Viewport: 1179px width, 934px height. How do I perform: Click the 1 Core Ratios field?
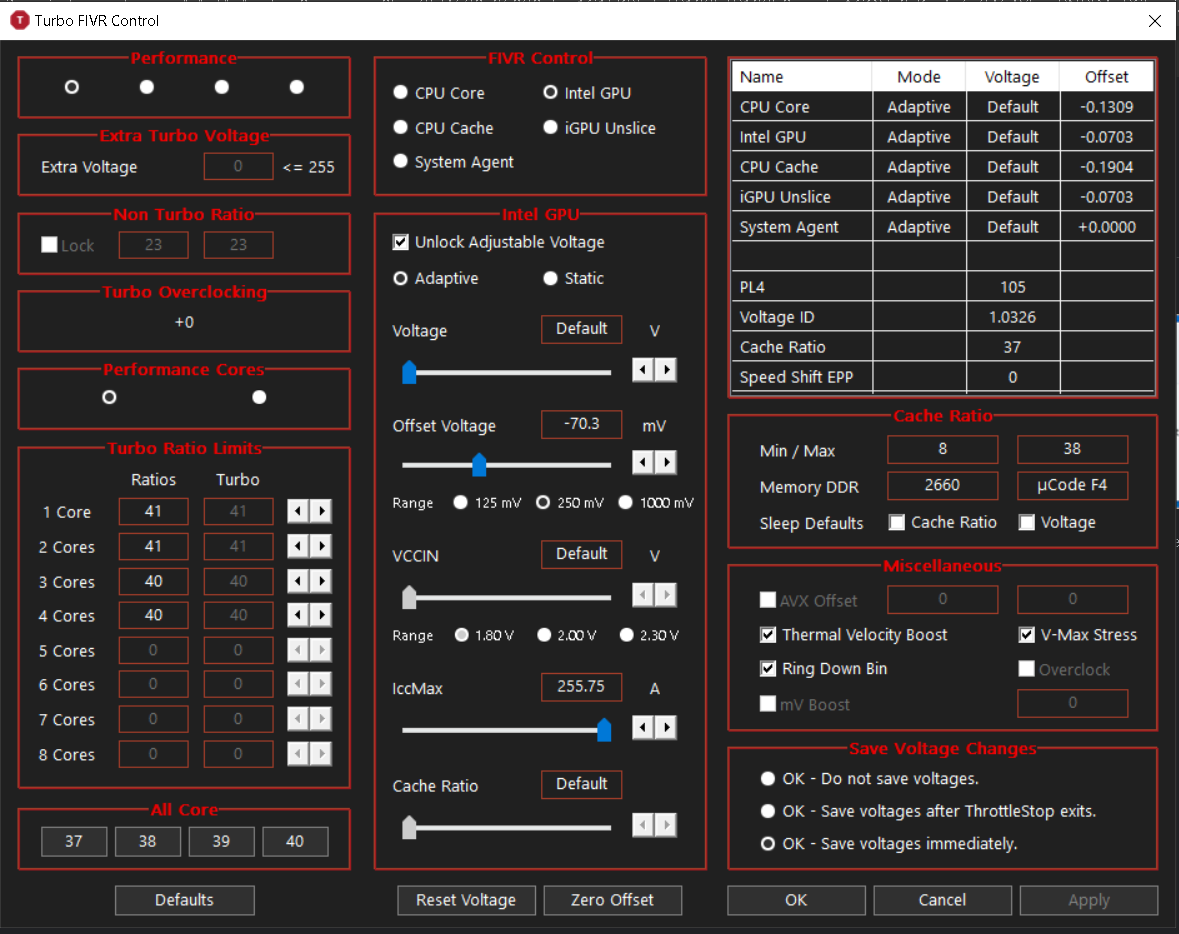153,511
